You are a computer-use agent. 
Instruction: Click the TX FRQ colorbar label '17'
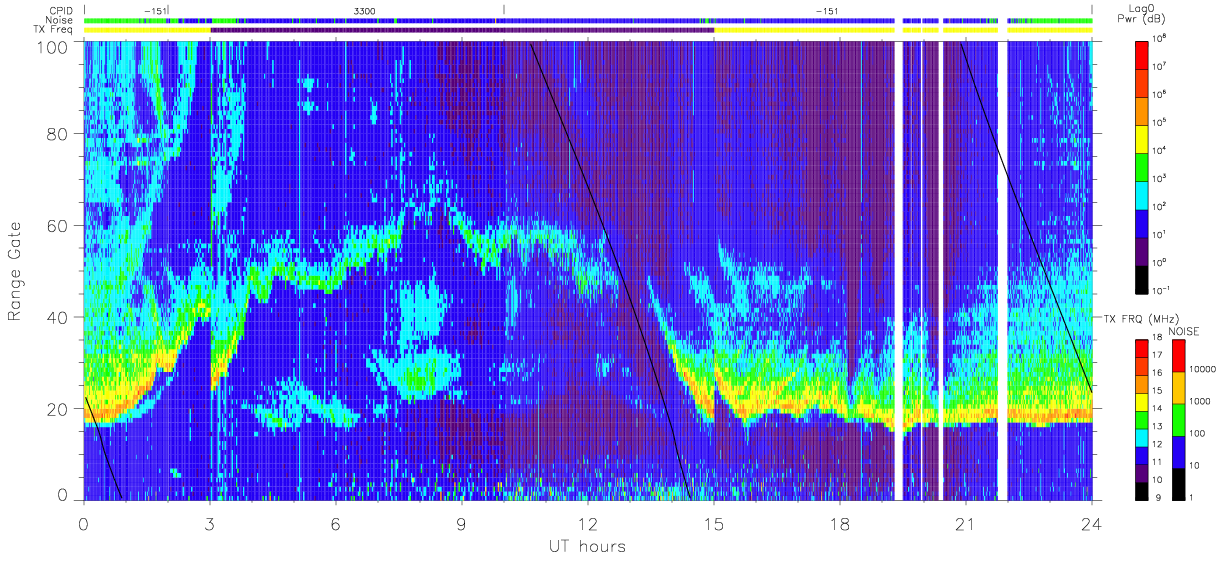(1158, 356)
